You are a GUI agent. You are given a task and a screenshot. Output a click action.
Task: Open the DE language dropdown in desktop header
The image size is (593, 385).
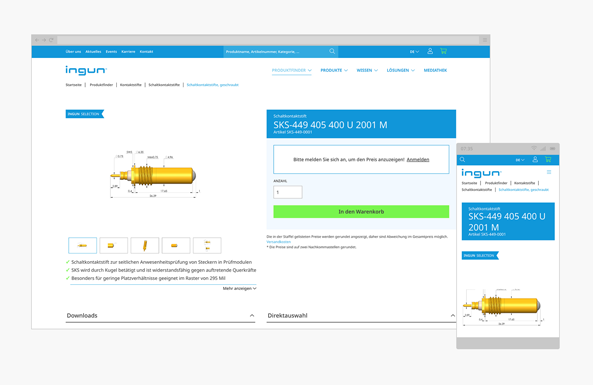pyautogui.click(x=414, y=51)
